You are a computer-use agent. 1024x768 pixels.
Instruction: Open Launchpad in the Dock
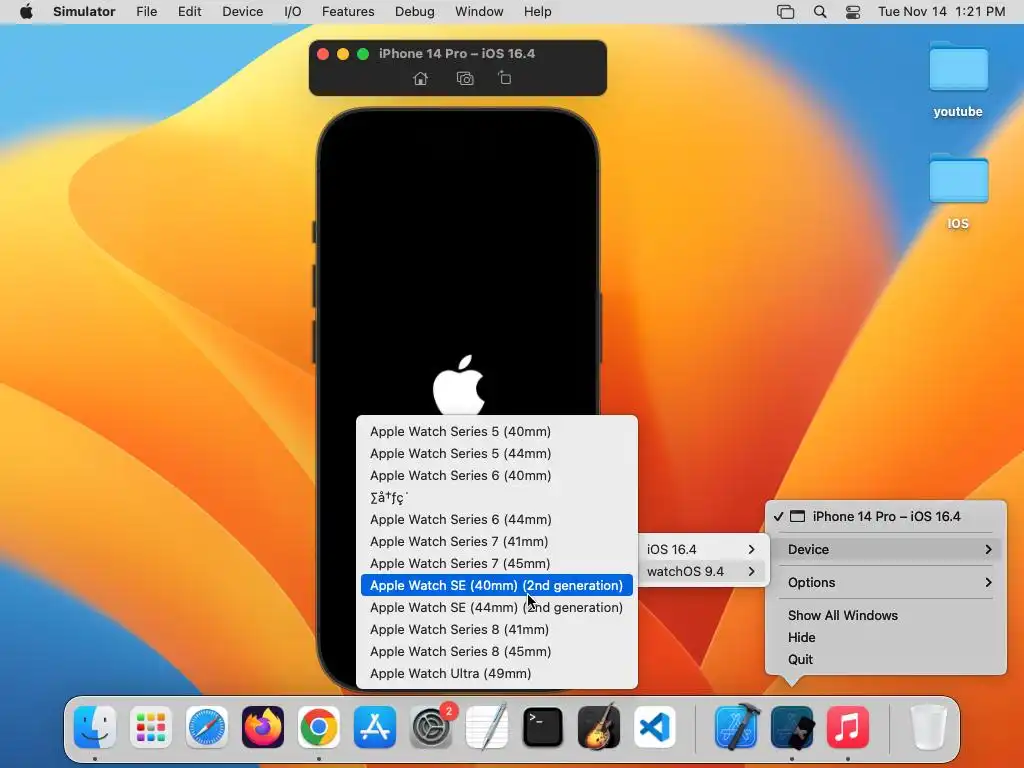click(x=151, y=727)
